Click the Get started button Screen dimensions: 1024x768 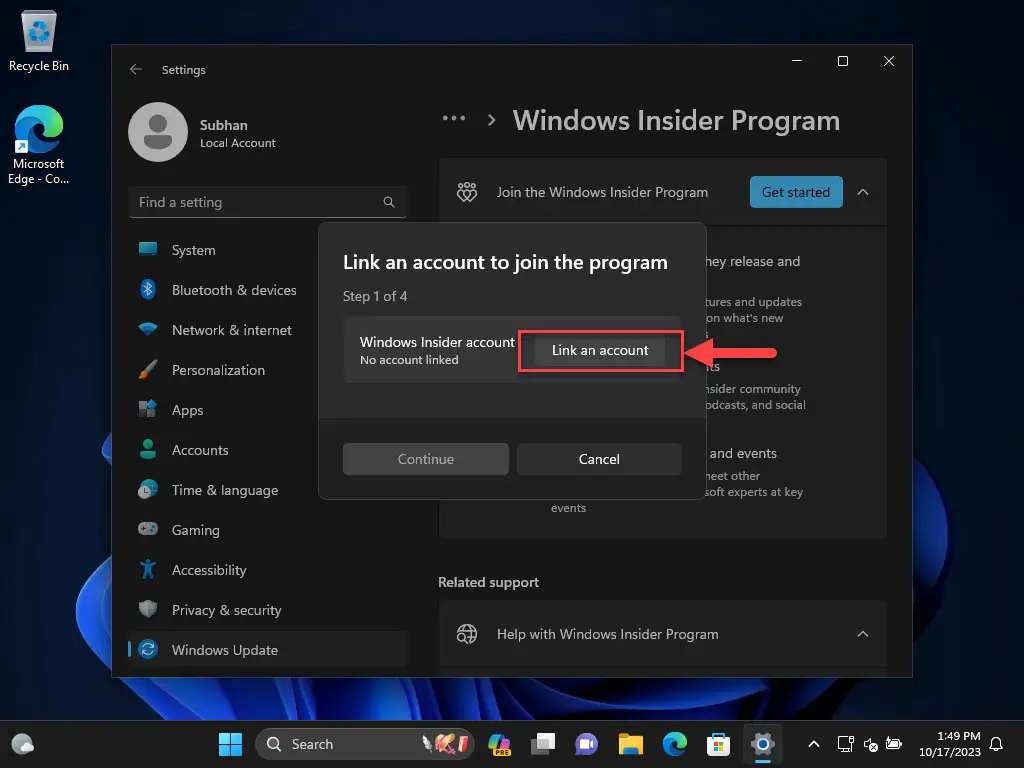coord(795,192)
